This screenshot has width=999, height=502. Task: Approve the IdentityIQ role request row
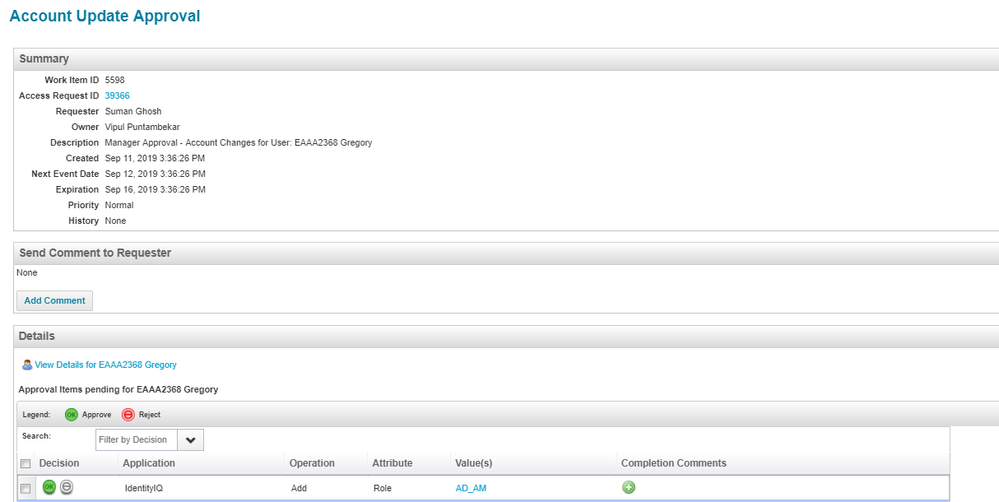pos(49,487)
